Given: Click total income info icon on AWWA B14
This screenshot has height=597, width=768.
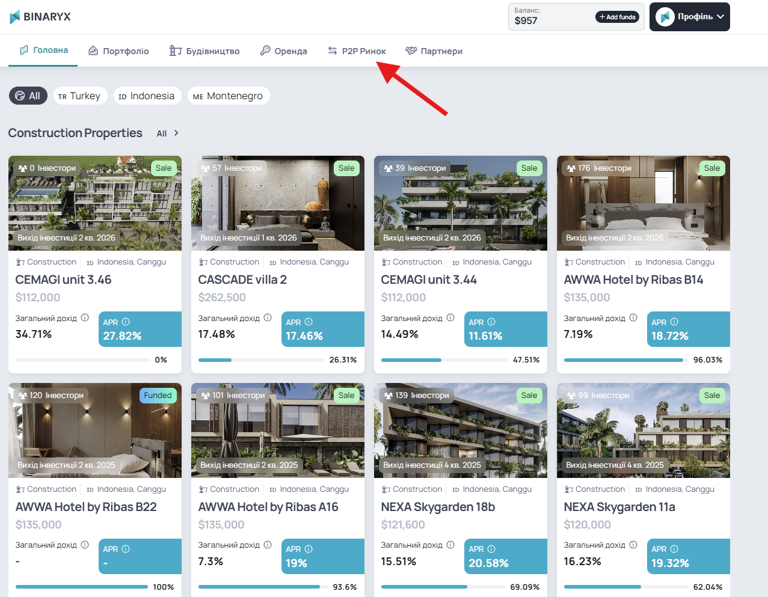Looking at the screenshot, I should point(633,318).
